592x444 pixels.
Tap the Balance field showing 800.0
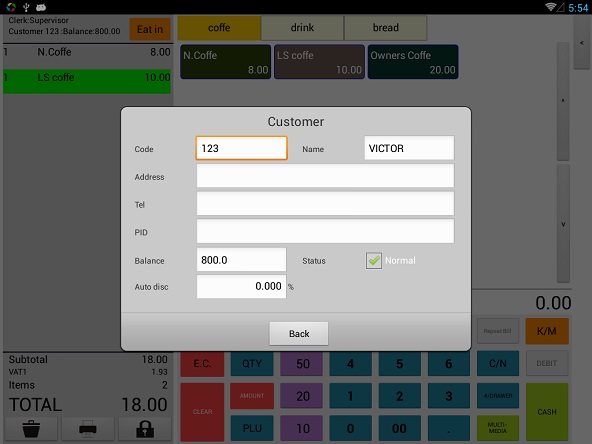click(241, 260)
